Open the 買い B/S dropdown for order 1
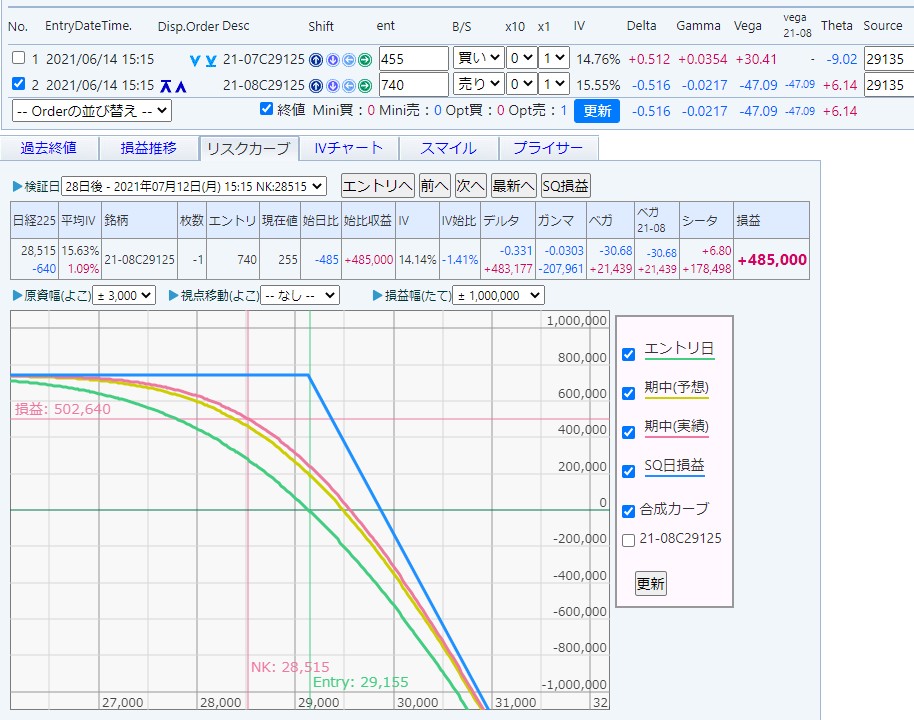Image resolution: width=914 pixels, height=720 pixels. pyautogui.click(x=479, y=58)
